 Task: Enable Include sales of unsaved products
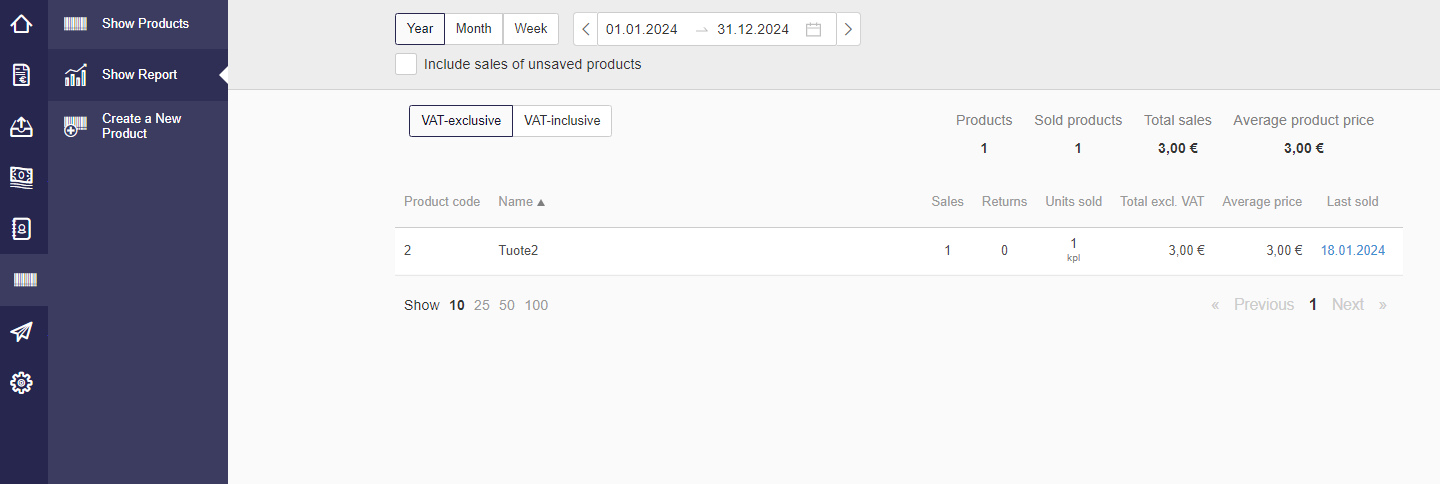[406, 64]
